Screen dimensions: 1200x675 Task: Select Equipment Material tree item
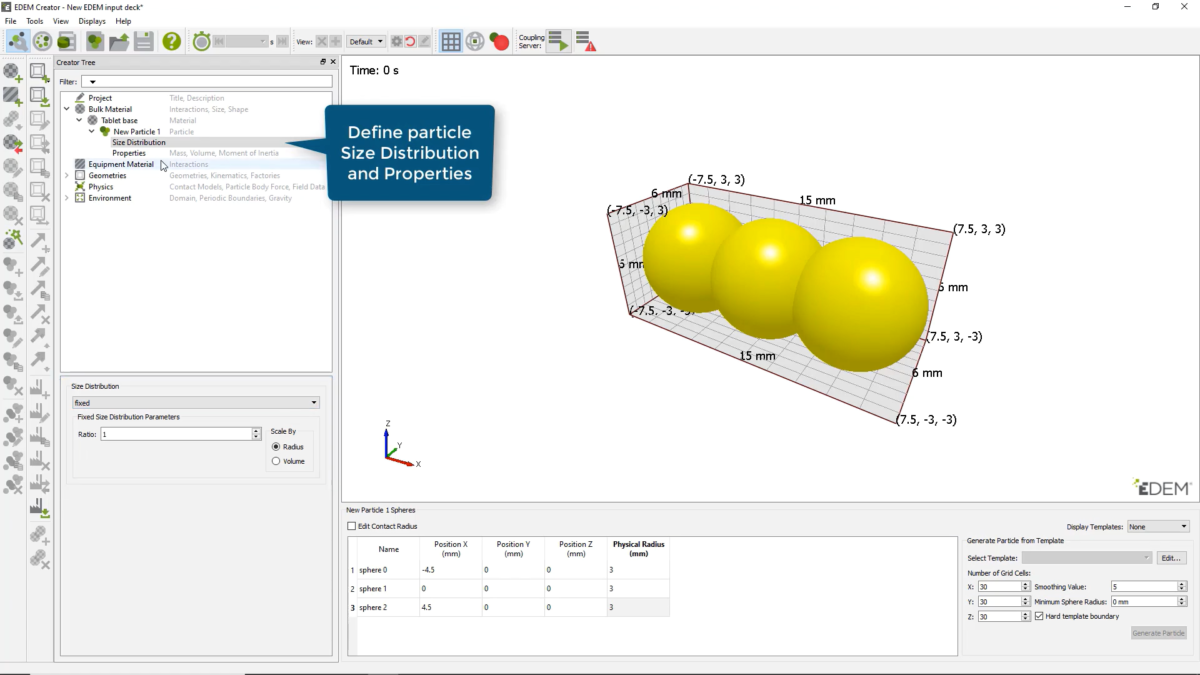121,164
